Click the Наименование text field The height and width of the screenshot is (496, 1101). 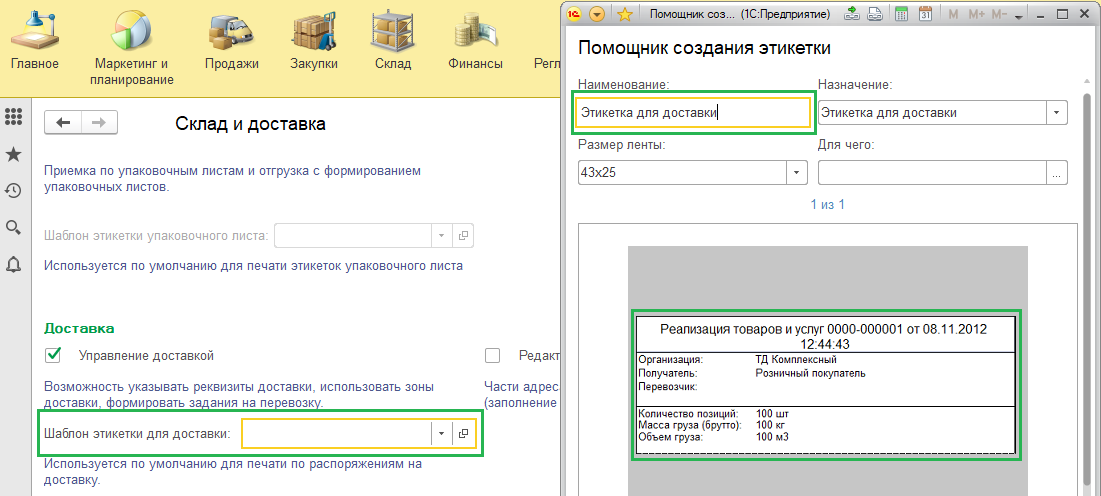[693, 112]
